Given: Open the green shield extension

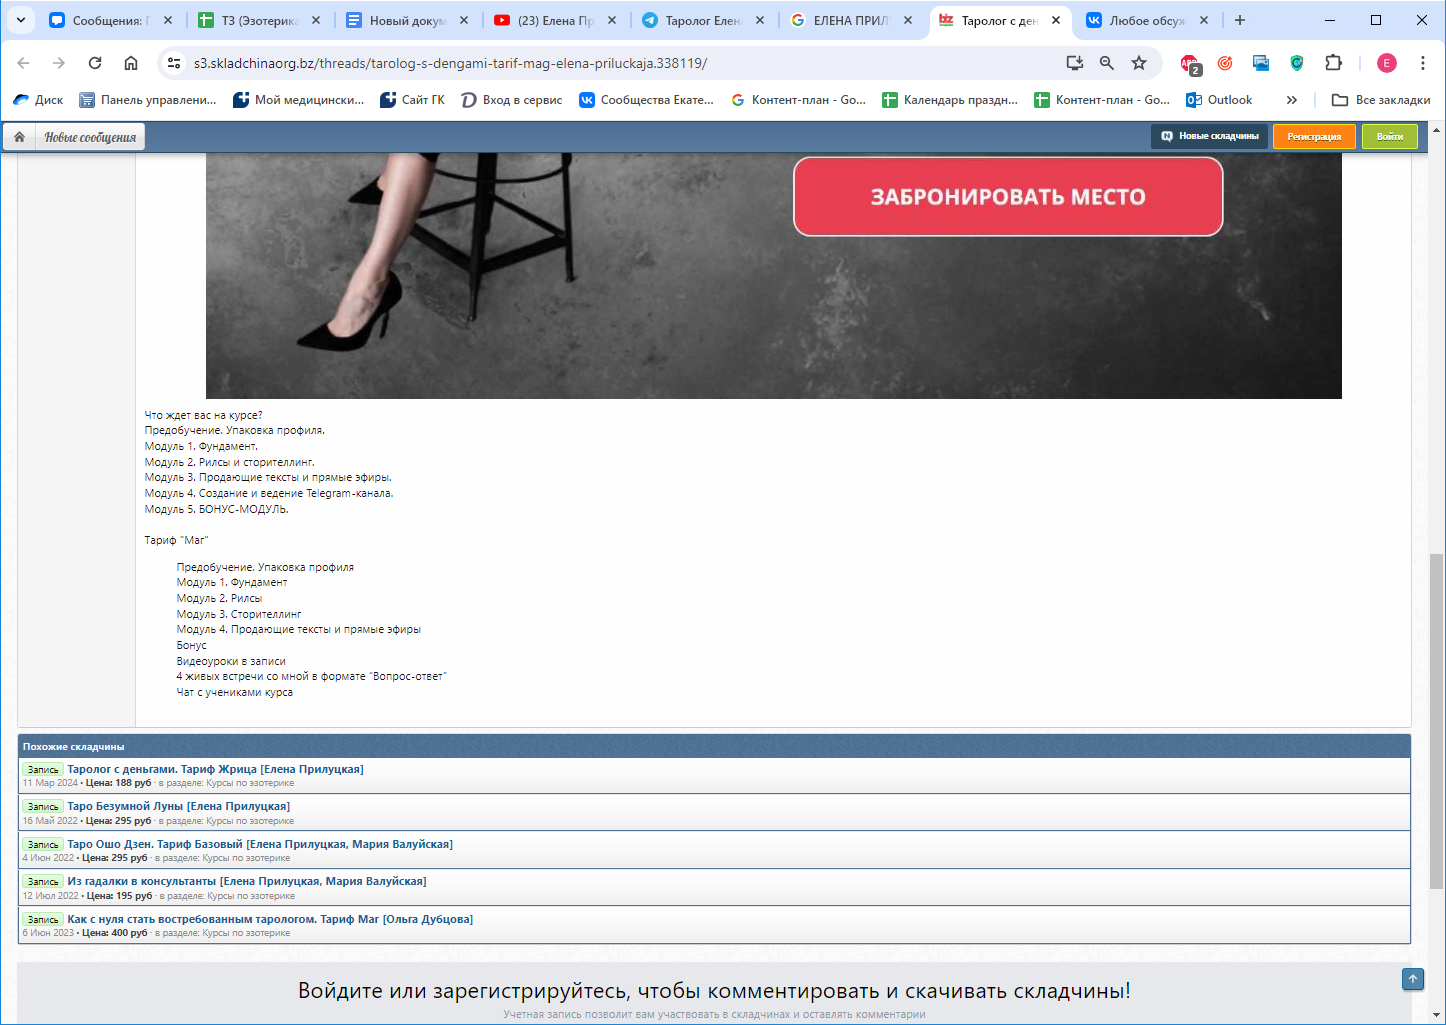Looking at the screenshot, I should (1297, 63).
